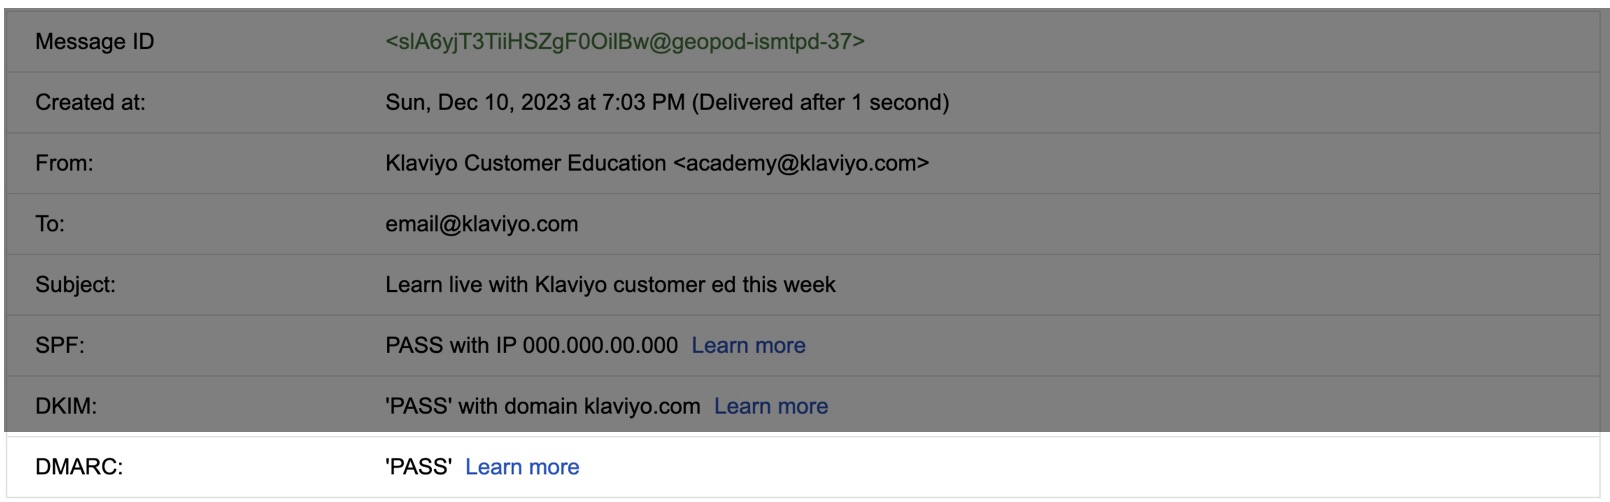Click the "Message ID" row label

click(x=95, y=41)
